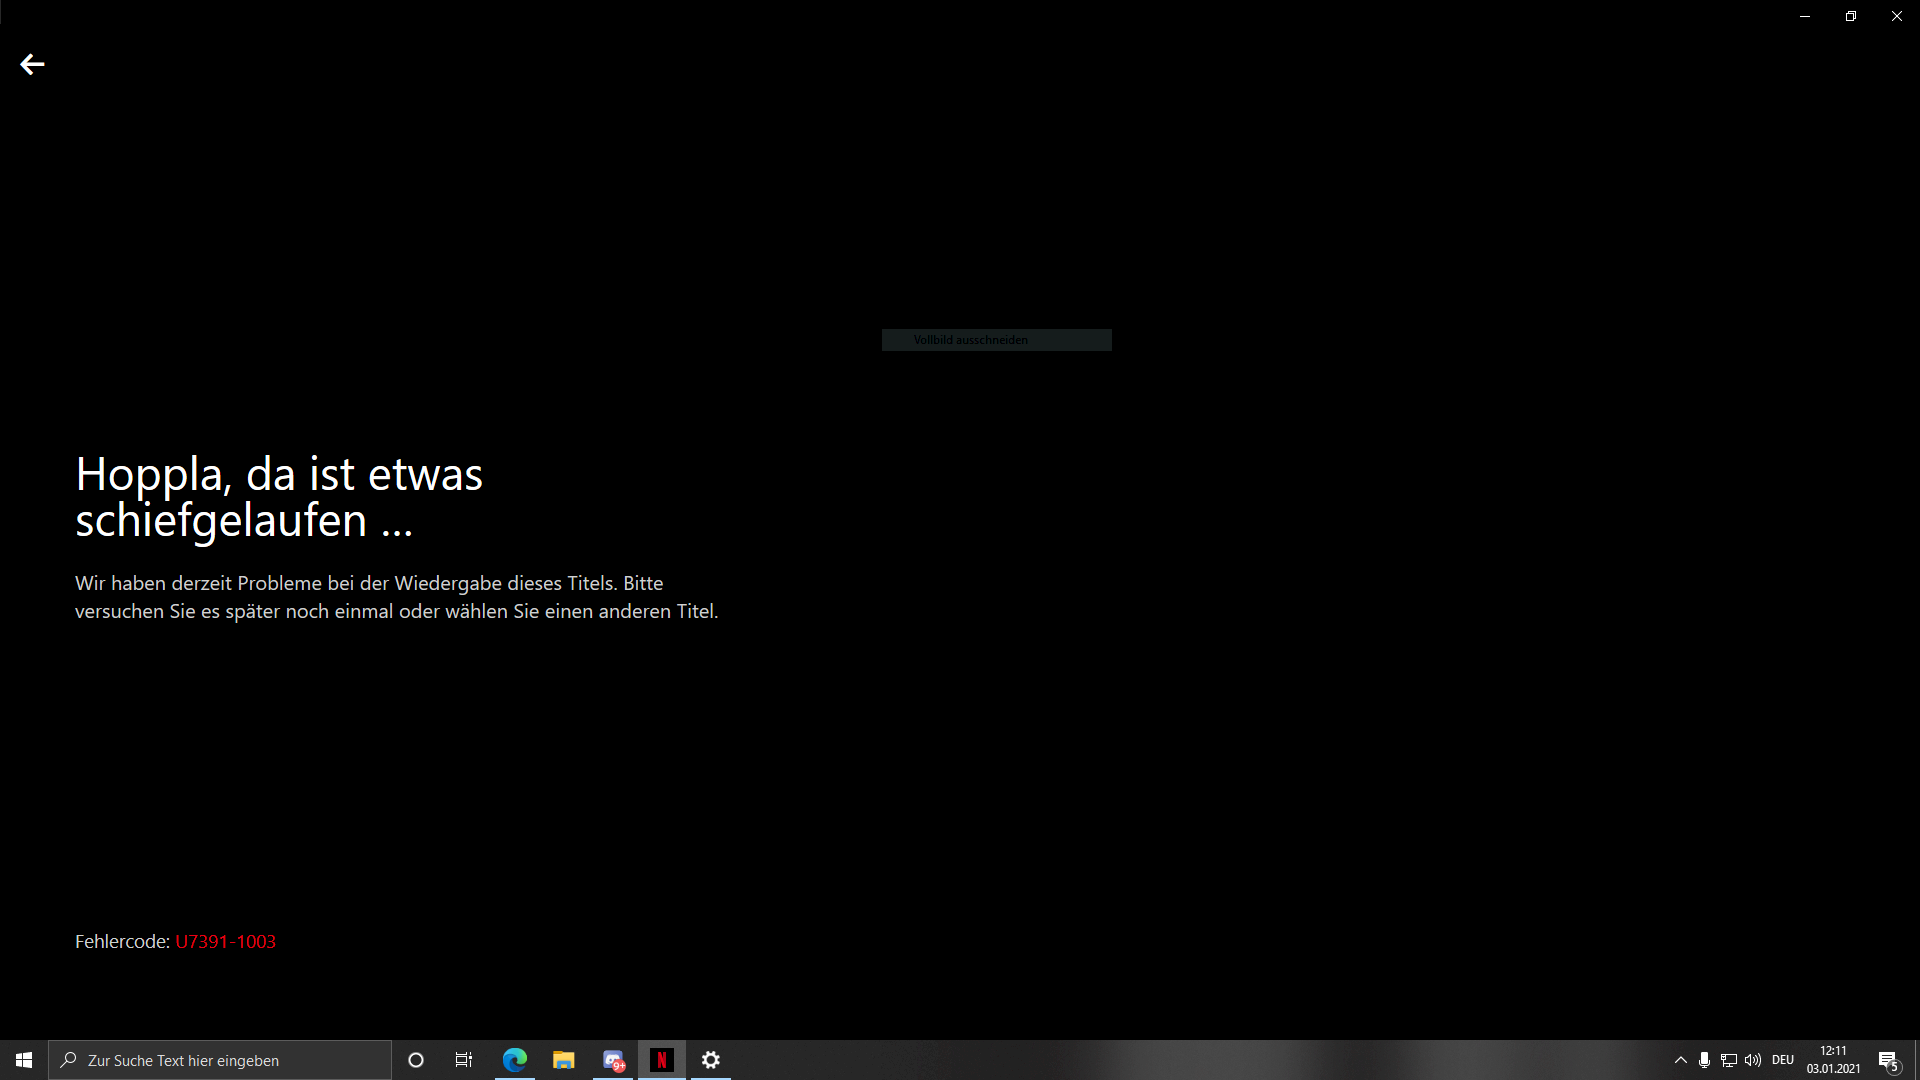The image size is (1920, 1080).
Task: Switch to the Netflix taskbar icon
Action: [662, 1060]
